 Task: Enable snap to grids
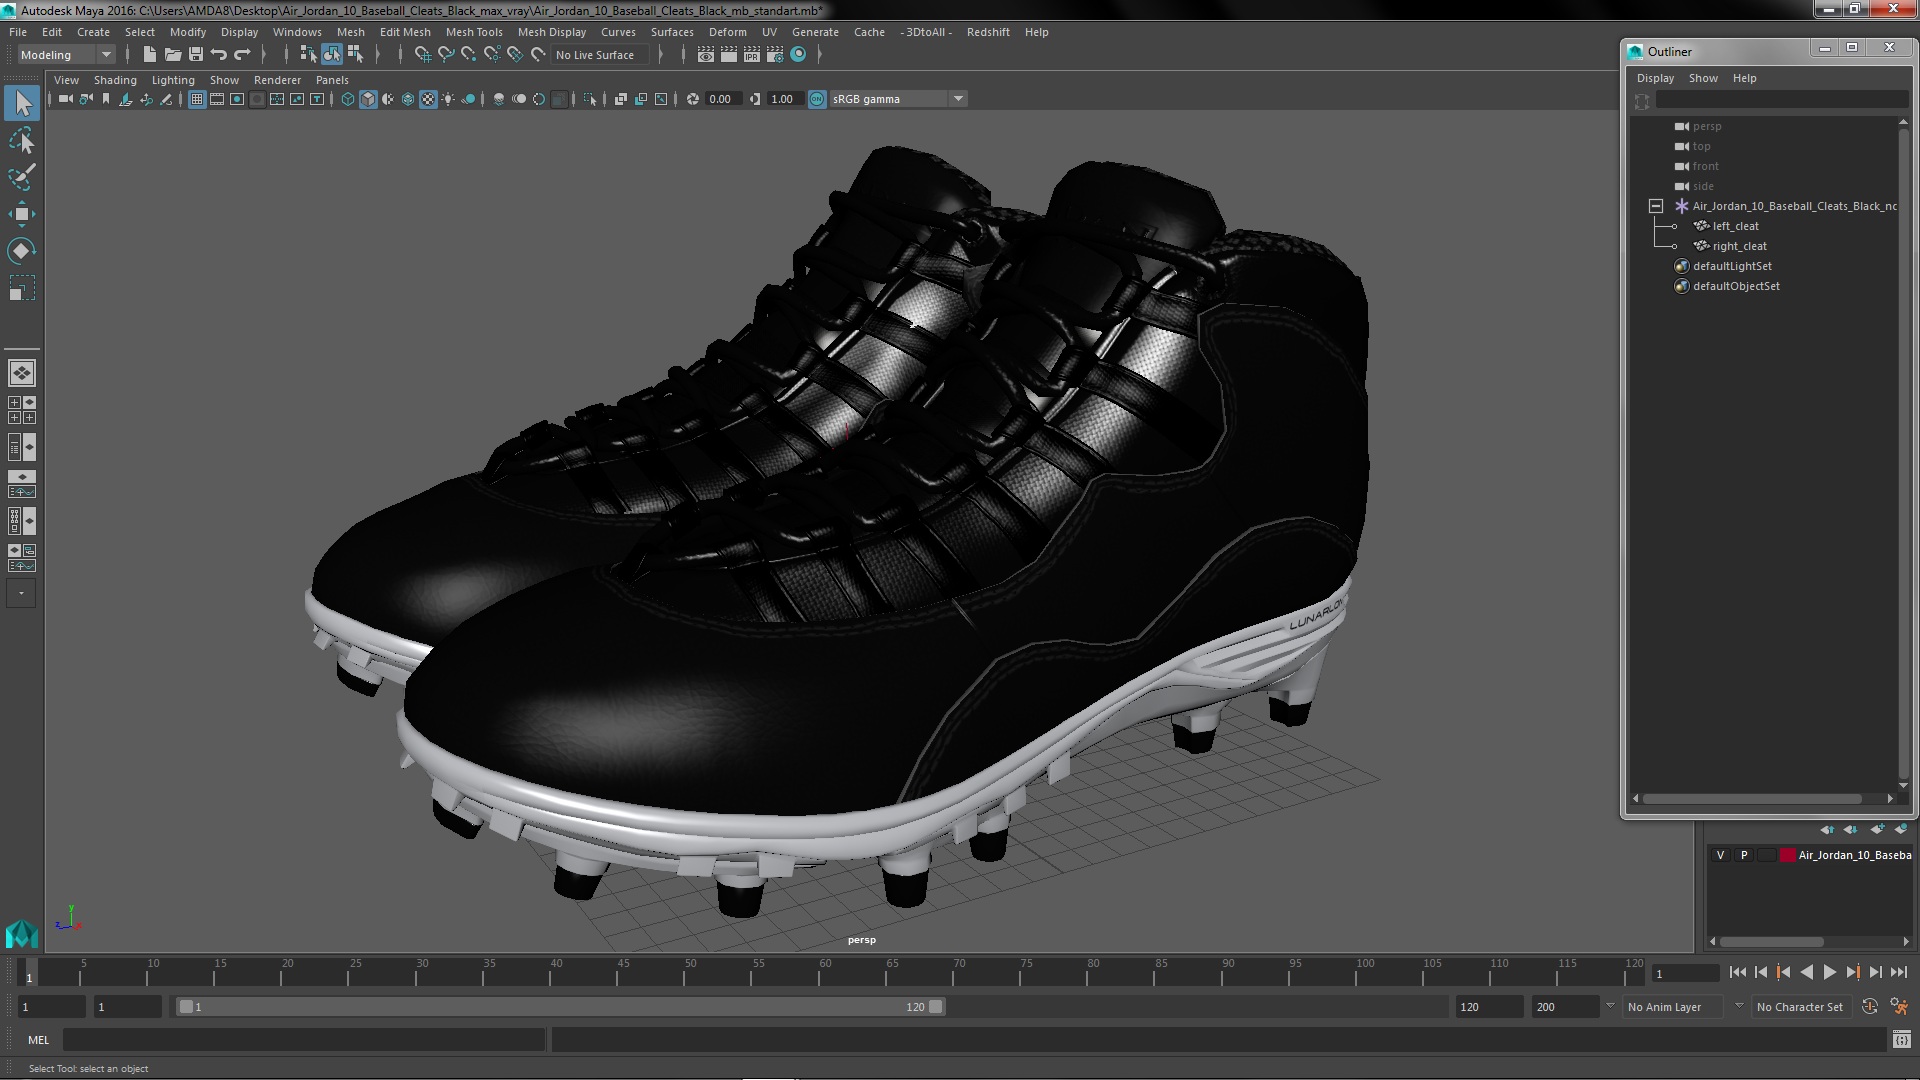(x=422, y=55)
